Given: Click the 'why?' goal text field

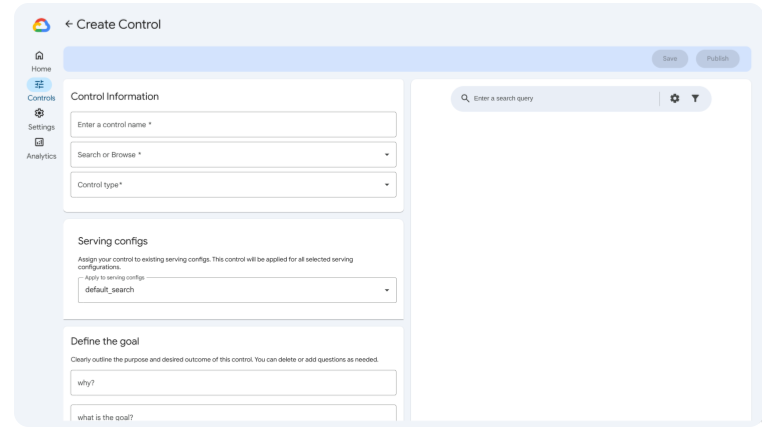Looking at the screenshot, I should tap(233, 382).
